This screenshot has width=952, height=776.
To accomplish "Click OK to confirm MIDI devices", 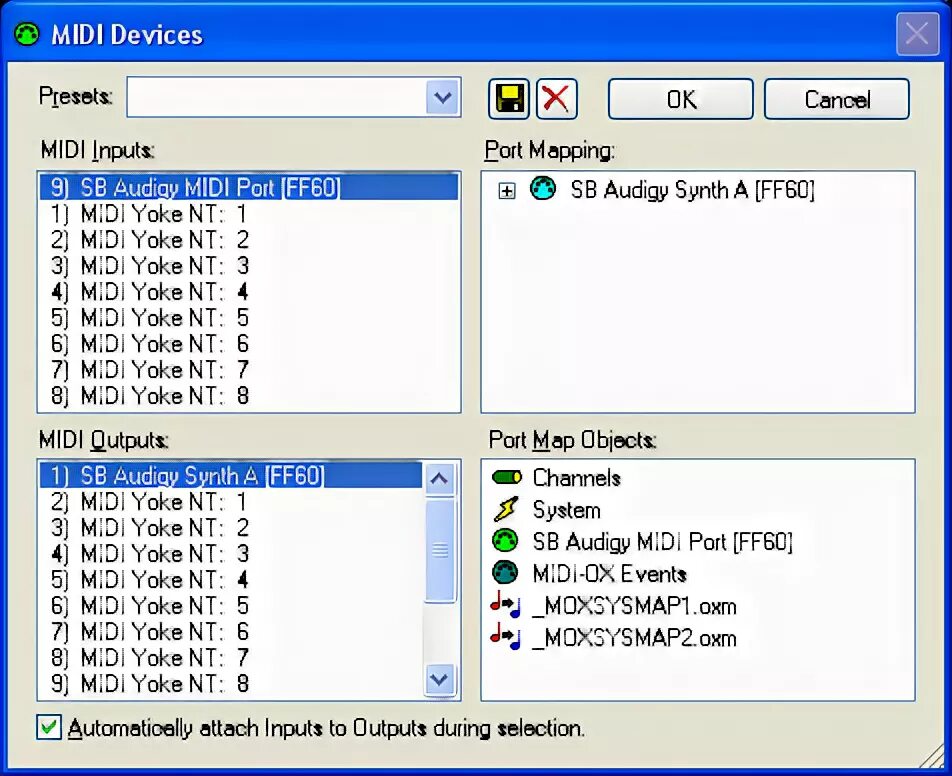I will tap(681, 99).
